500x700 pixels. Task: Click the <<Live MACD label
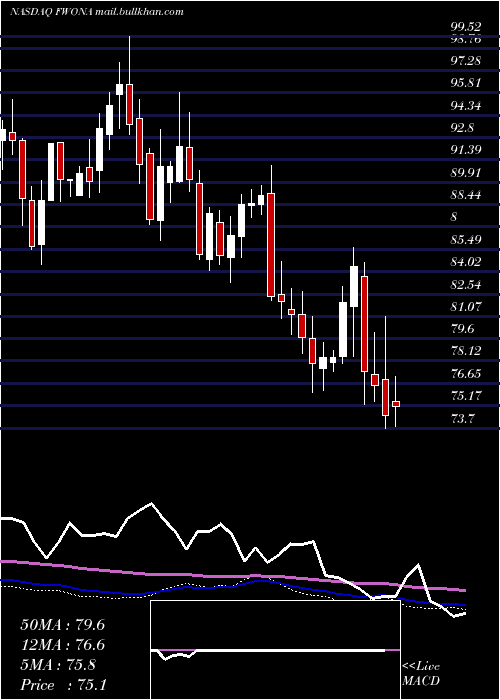coord(421,674)
